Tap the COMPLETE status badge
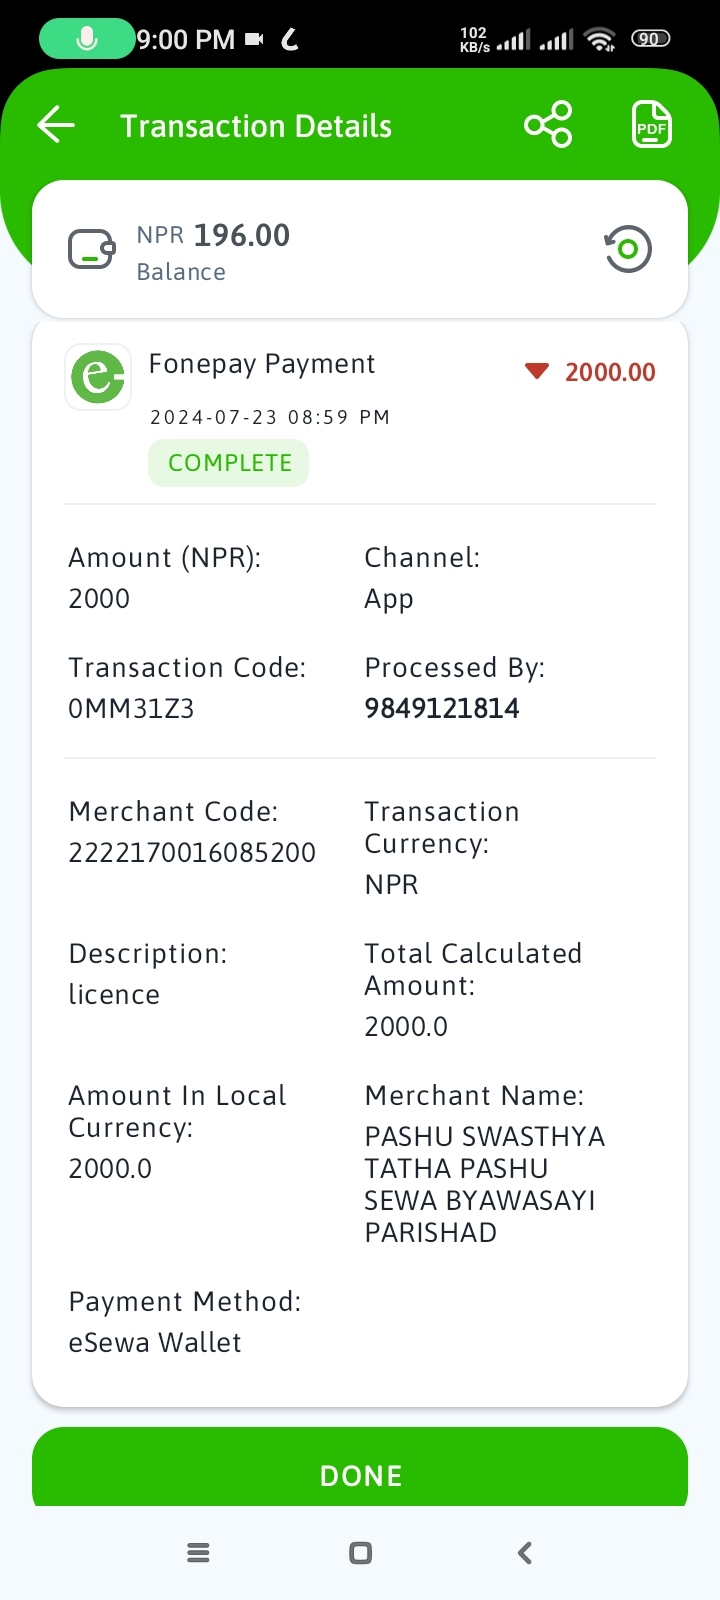720x1600 pixels. click(229, 464)
